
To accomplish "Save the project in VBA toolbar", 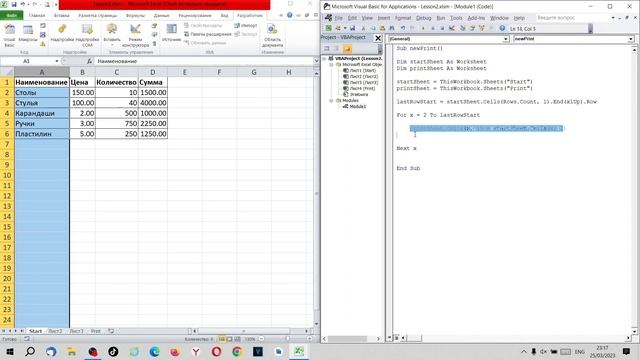I will point(352,28).
